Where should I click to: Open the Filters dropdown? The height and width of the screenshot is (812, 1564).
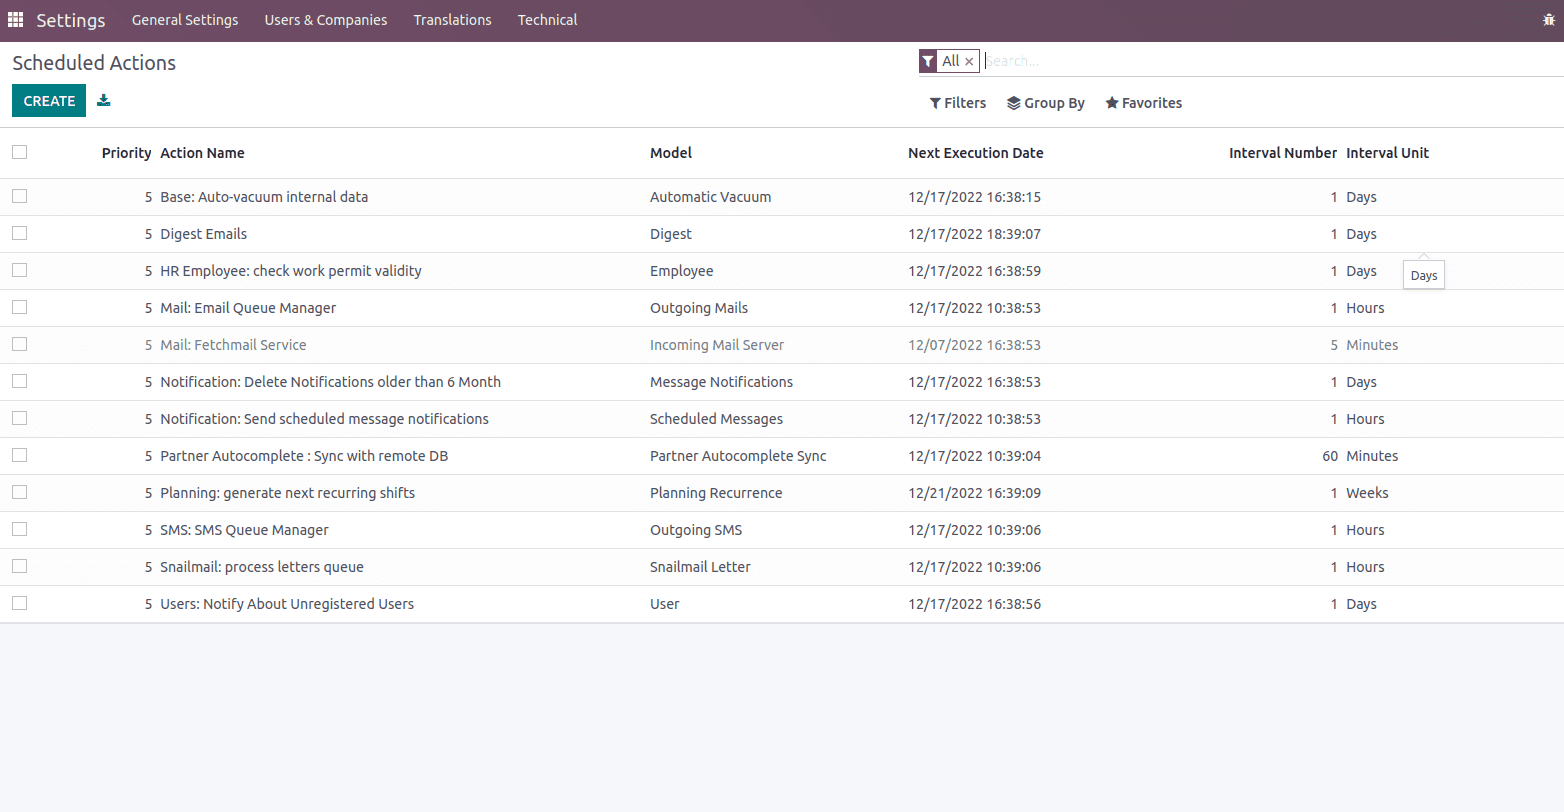958,103
